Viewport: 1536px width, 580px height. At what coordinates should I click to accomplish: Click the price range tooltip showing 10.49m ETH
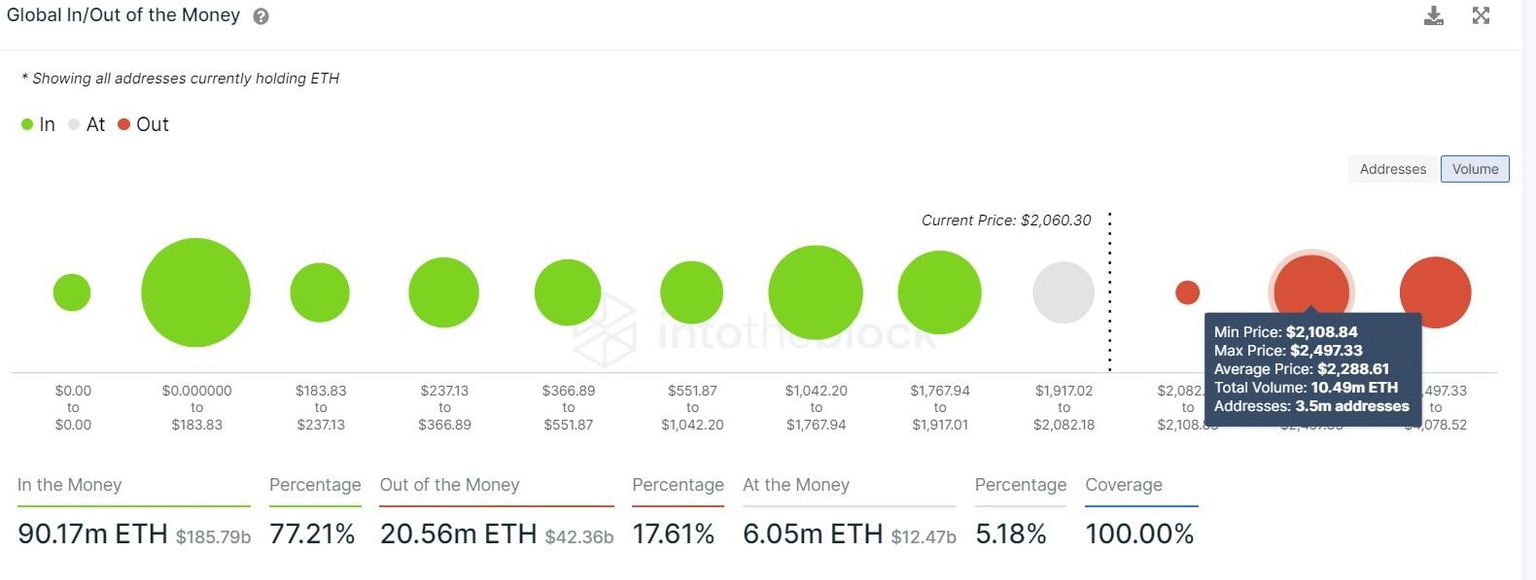point(1313,369)
